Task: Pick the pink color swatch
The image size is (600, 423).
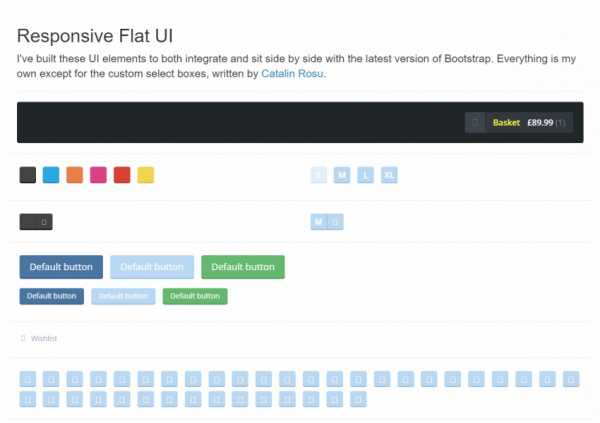Action: pyautogui.click(x=98, y=175)
